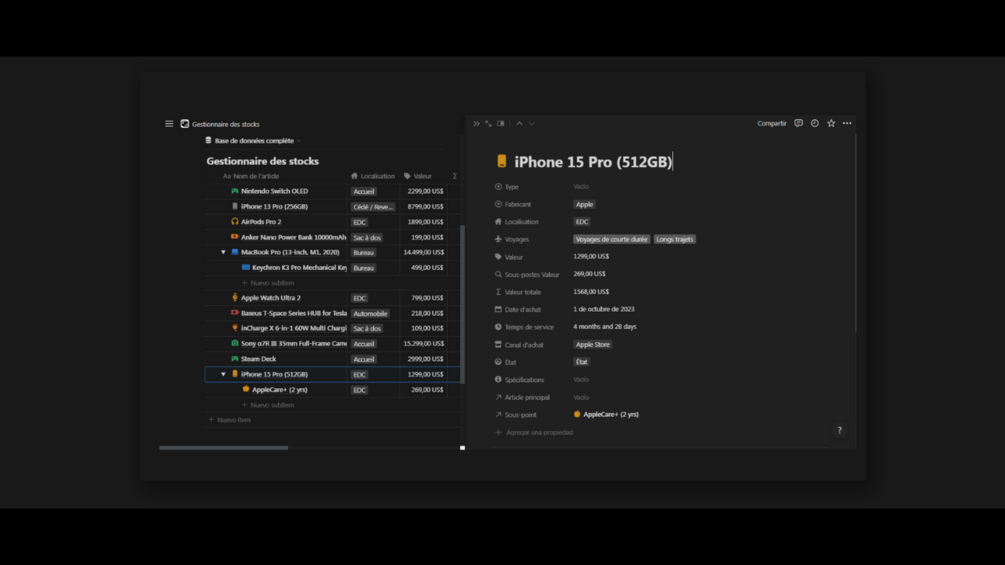Click the Gestionnaire des stocks database title
The width and height of the screenshot is (1005, 565).
pos(263,161)
